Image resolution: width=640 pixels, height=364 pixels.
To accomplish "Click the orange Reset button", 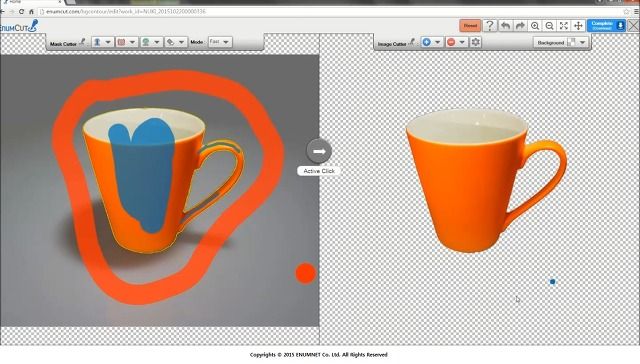I will (470, 26).
